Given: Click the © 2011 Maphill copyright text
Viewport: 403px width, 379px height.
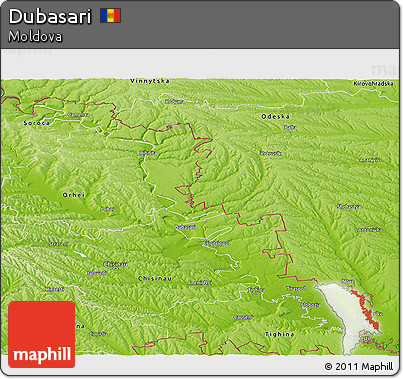Looking at the screenshot, I should [359, 367].
